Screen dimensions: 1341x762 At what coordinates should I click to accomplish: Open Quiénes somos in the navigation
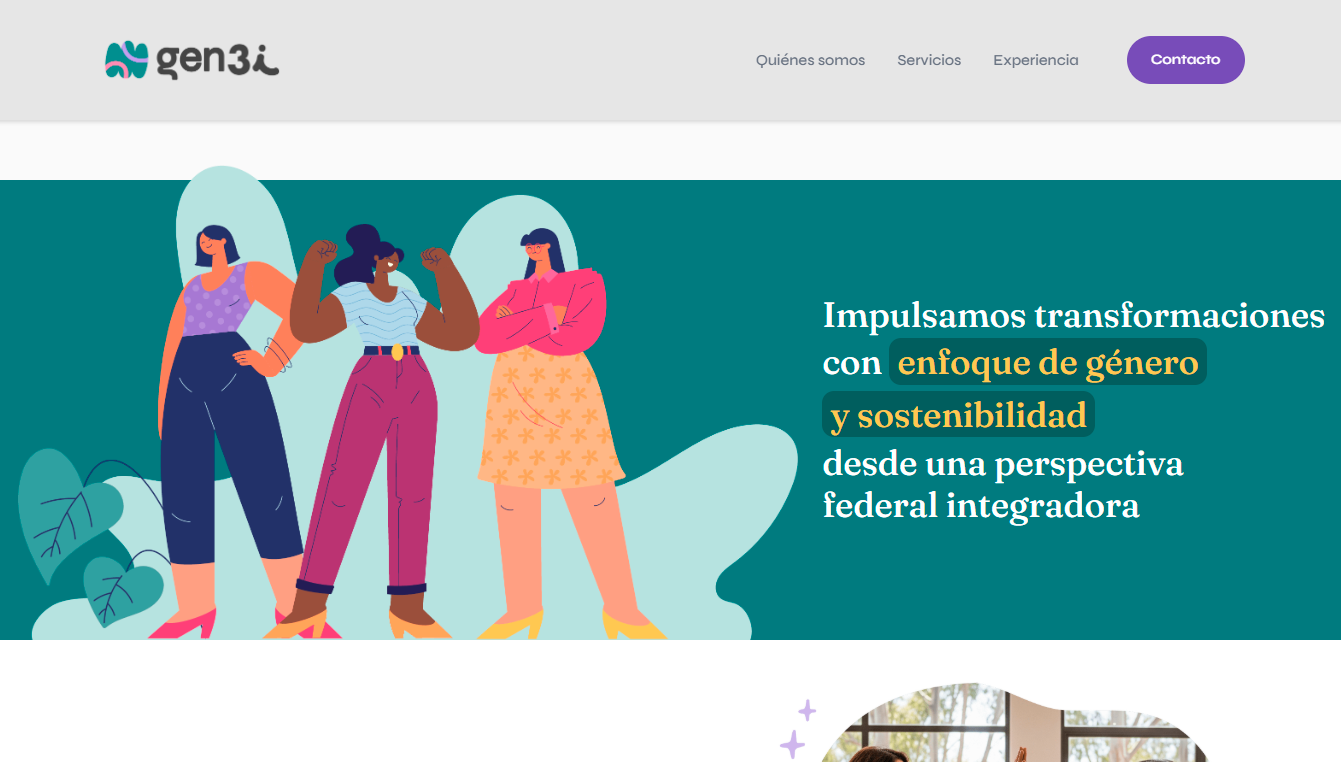(x=810, y=60)
